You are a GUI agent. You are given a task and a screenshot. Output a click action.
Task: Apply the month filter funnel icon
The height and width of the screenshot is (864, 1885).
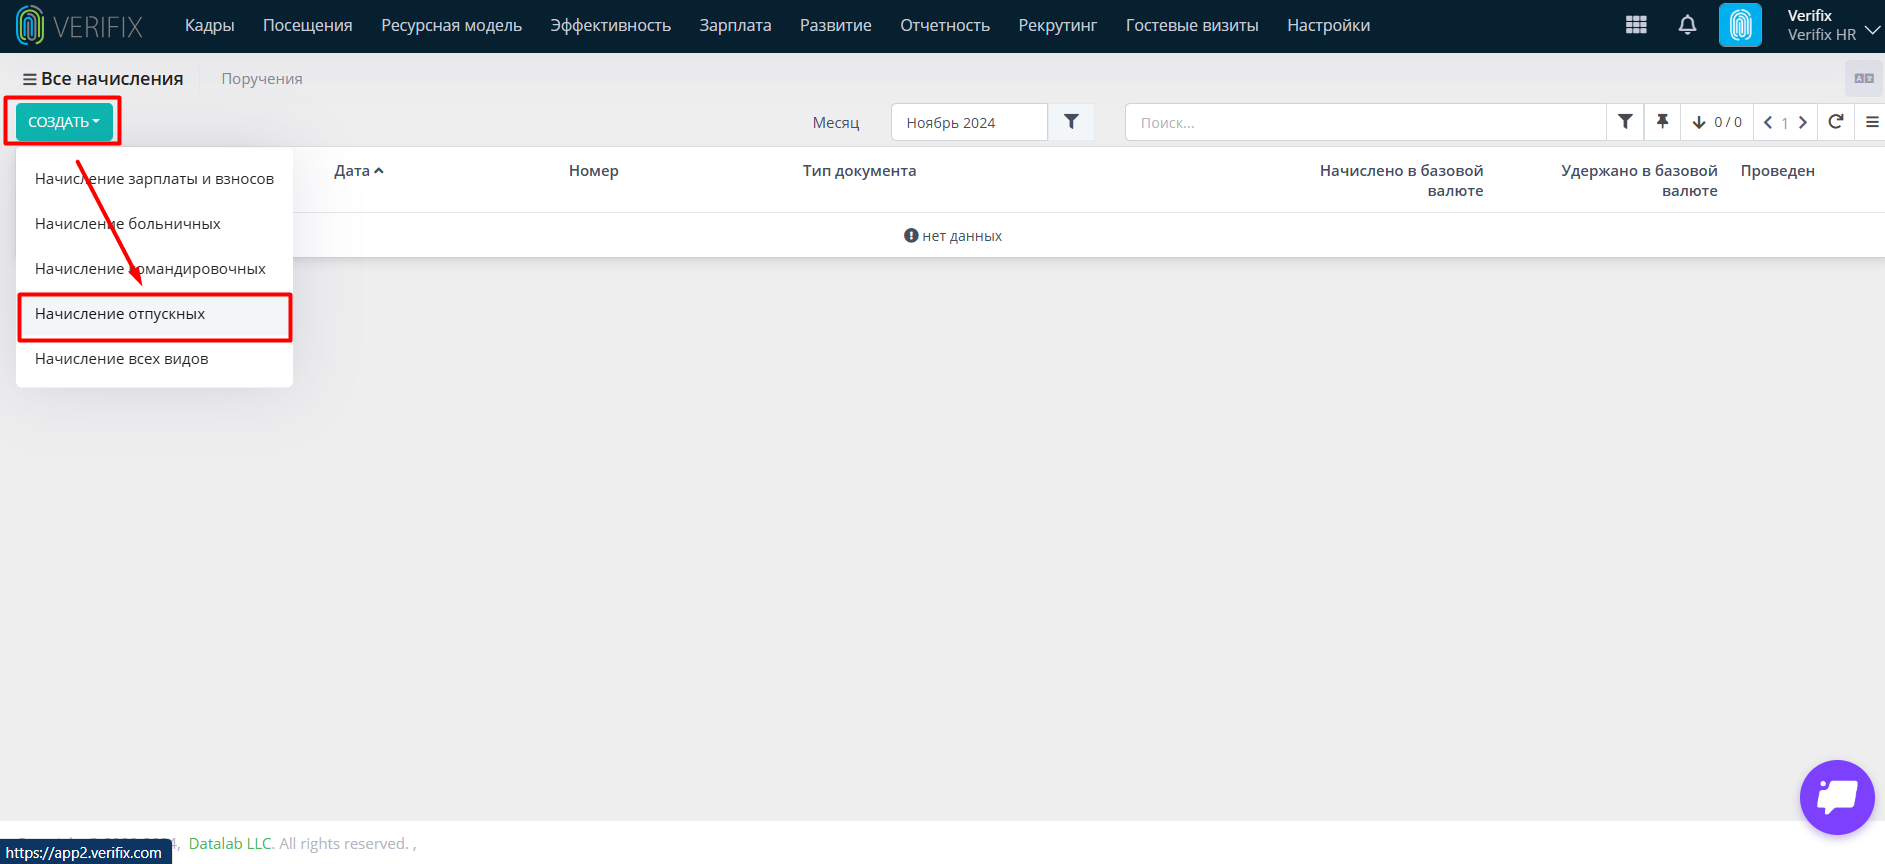coord(1071,122)
